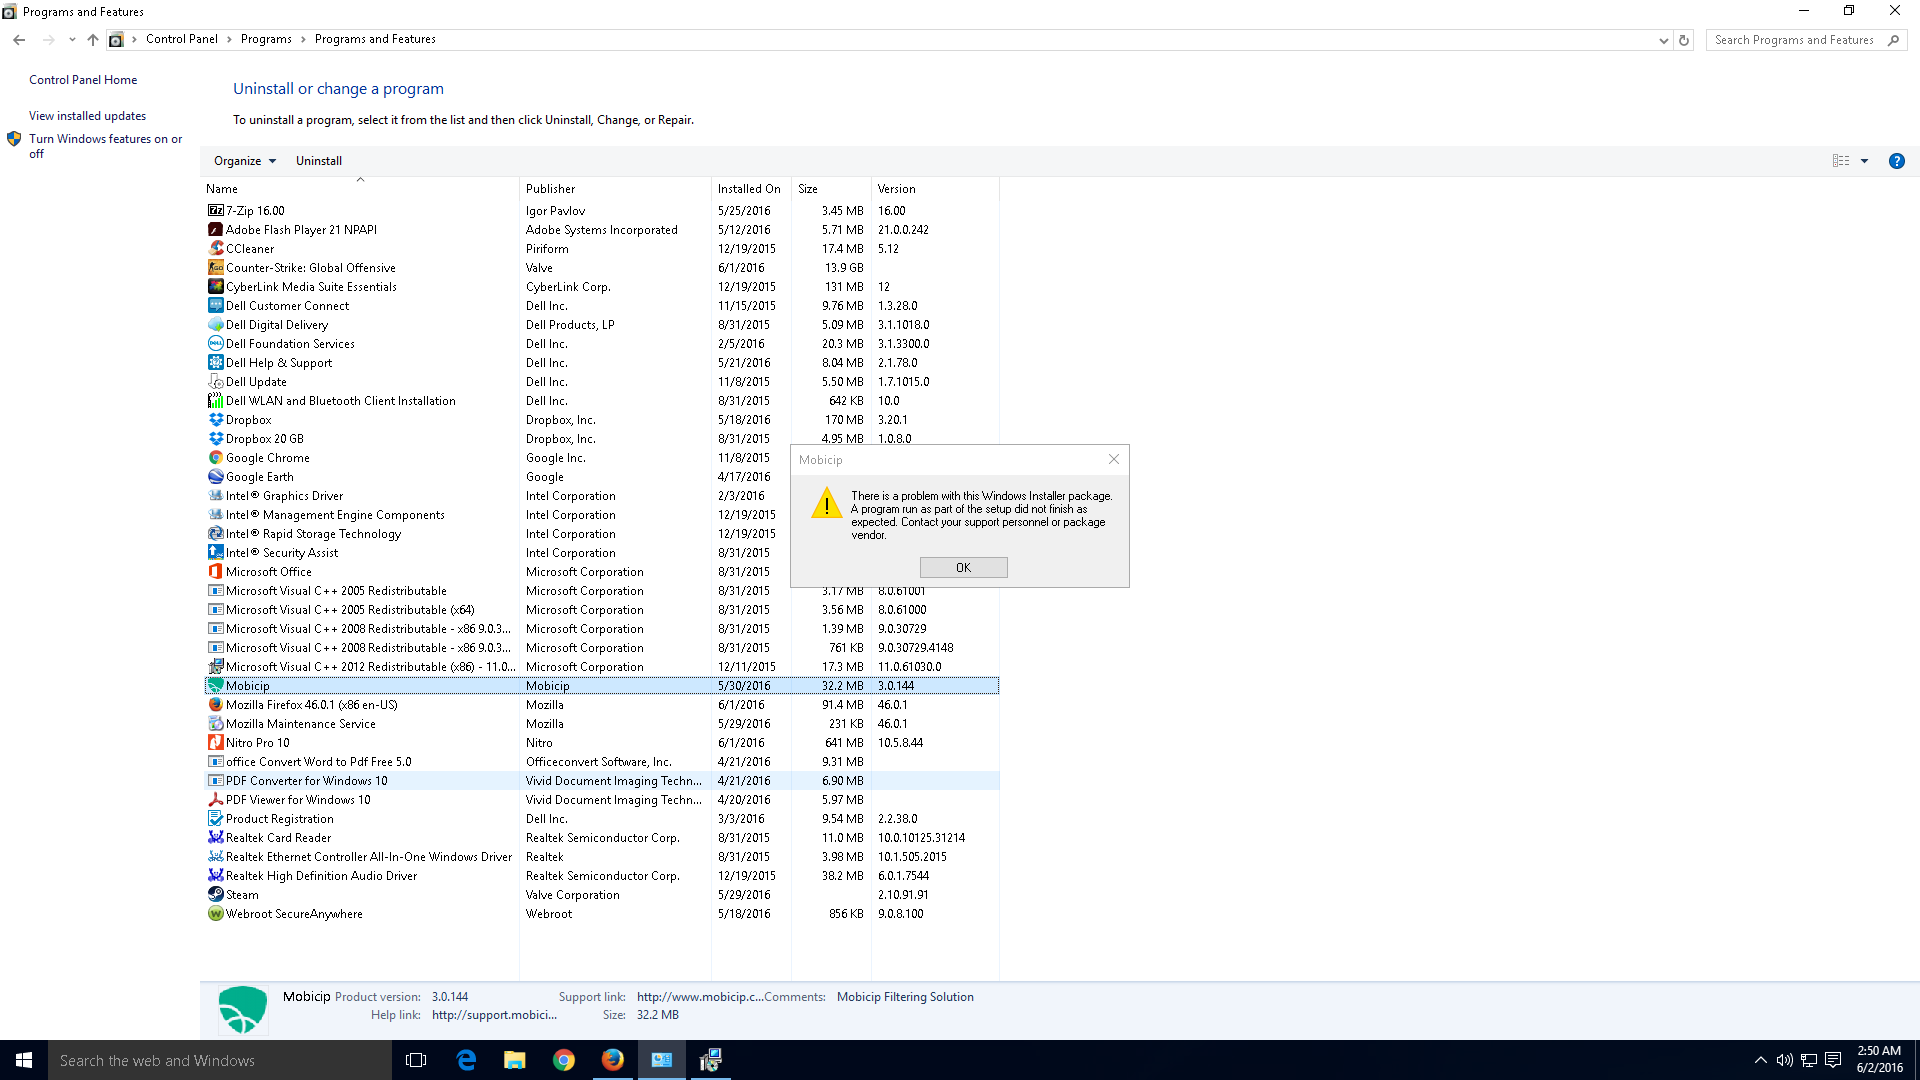1920x1080 pixels.
Task: Select Realtek High Definition Audio Driver entry
Action: (601, 876)
